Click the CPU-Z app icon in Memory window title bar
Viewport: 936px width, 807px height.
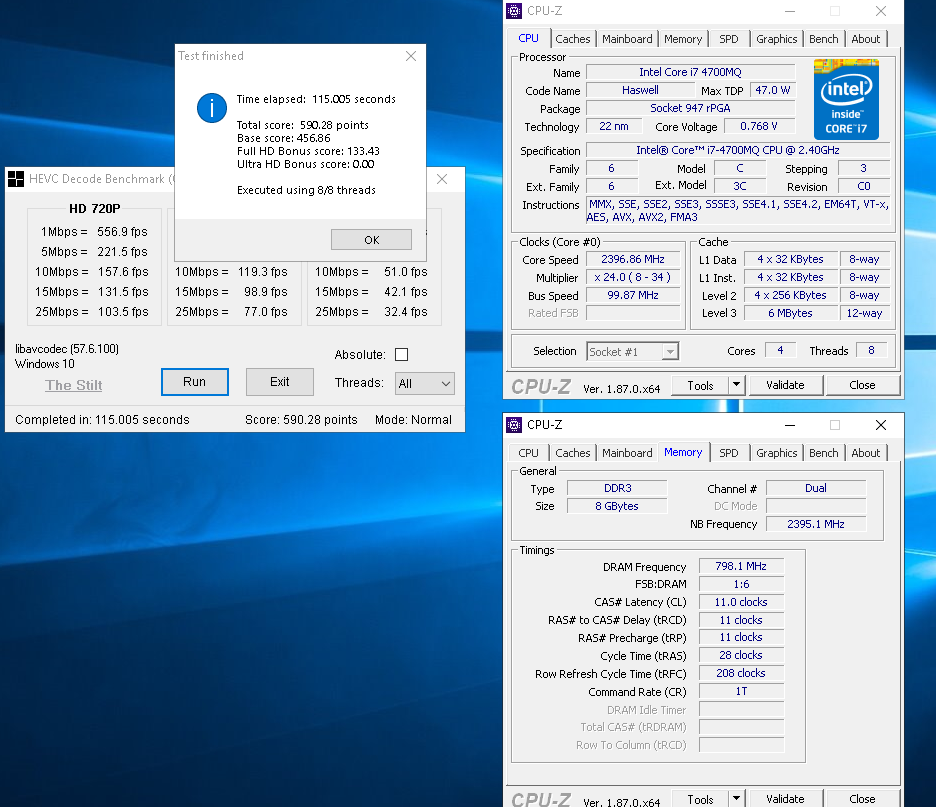coord(514,425)
